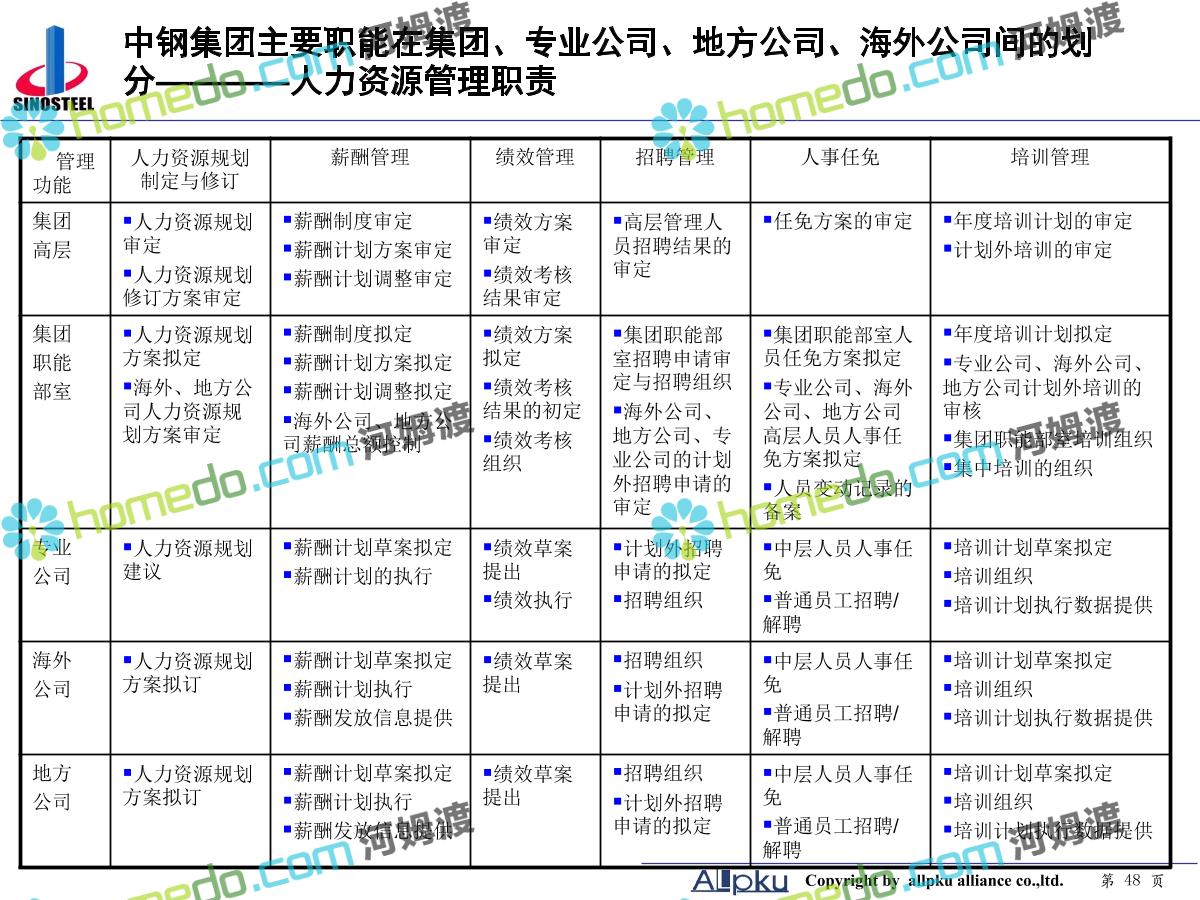Viewport: 1200px width, 900px height.
Task: Select the "招聘管理" column header
Action: 675,157
